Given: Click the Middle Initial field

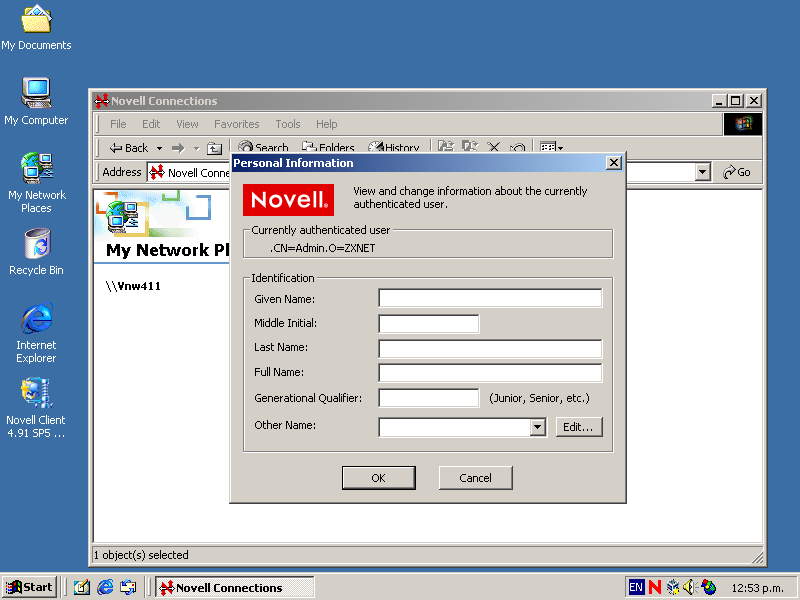Looking at the screenshot, I should tap(429, 323).
